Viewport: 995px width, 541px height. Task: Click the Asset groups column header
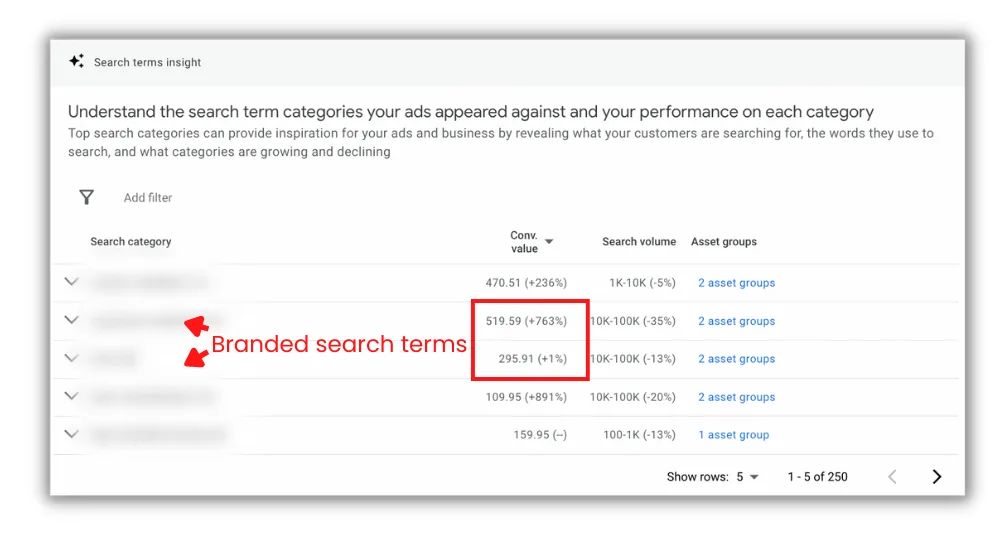(x=724, y=242)
